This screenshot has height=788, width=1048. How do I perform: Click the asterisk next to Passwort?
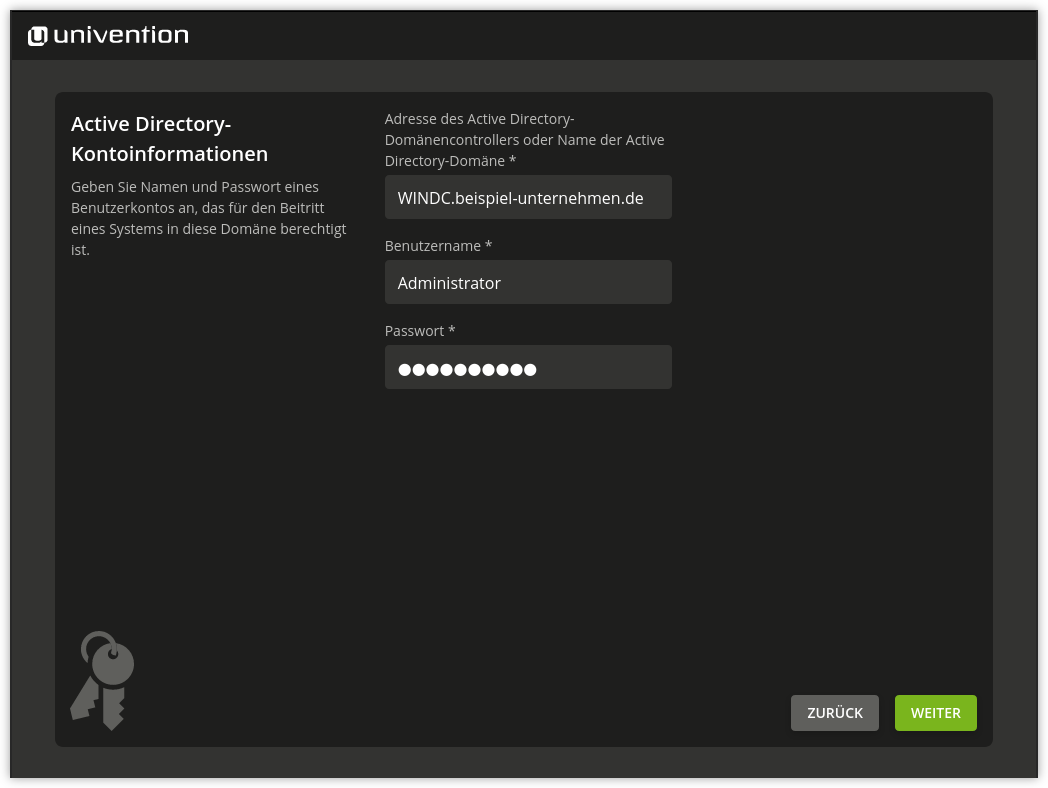[x=451, y=330]
